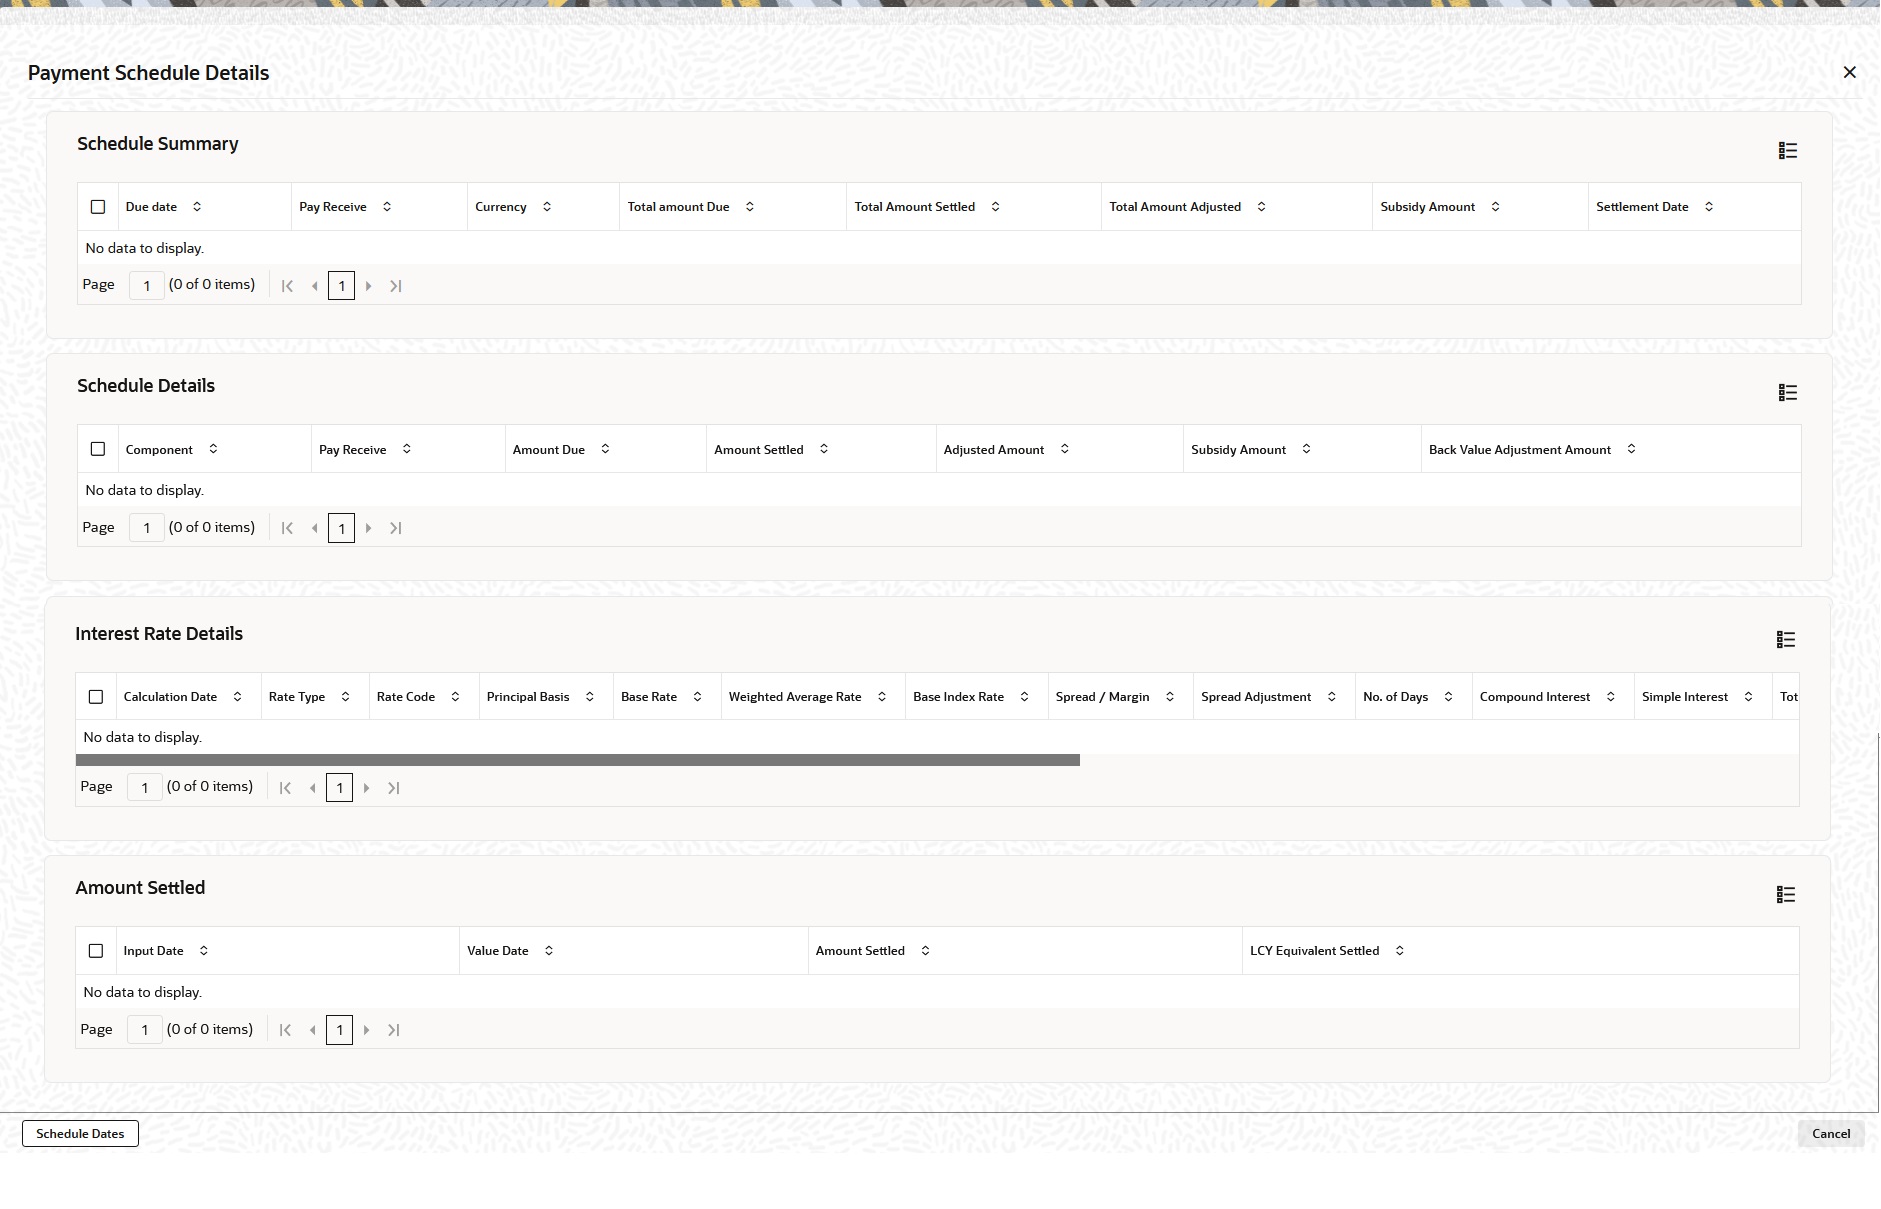Toggle select-all checkbox in Schedule Summary
This screenshot has width=1881, height=1209.
click(98, 207)
